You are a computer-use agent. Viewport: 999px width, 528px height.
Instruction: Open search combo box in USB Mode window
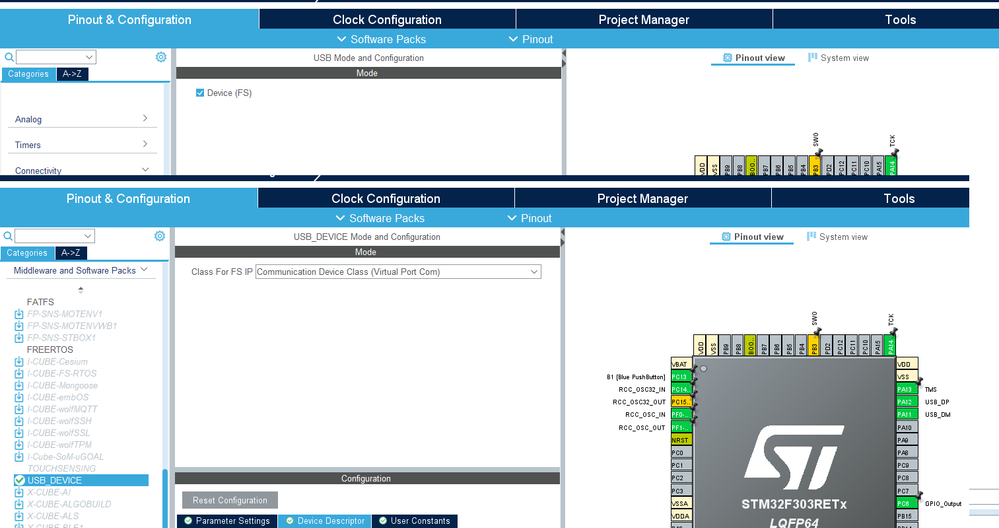56,57
